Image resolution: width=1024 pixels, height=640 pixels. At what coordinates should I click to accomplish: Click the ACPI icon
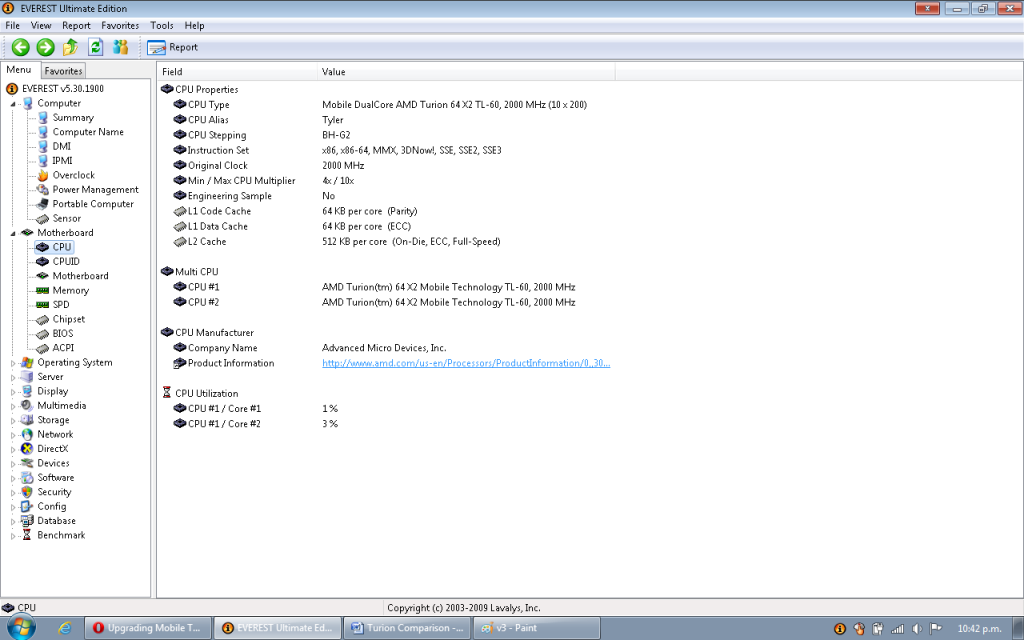pos(42,348)
